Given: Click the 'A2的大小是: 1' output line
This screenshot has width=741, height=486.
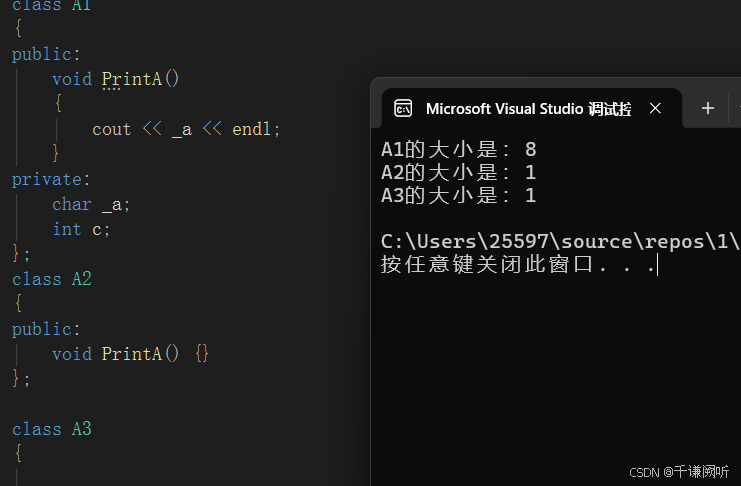Looking at the screenshot, I should 458,173.
